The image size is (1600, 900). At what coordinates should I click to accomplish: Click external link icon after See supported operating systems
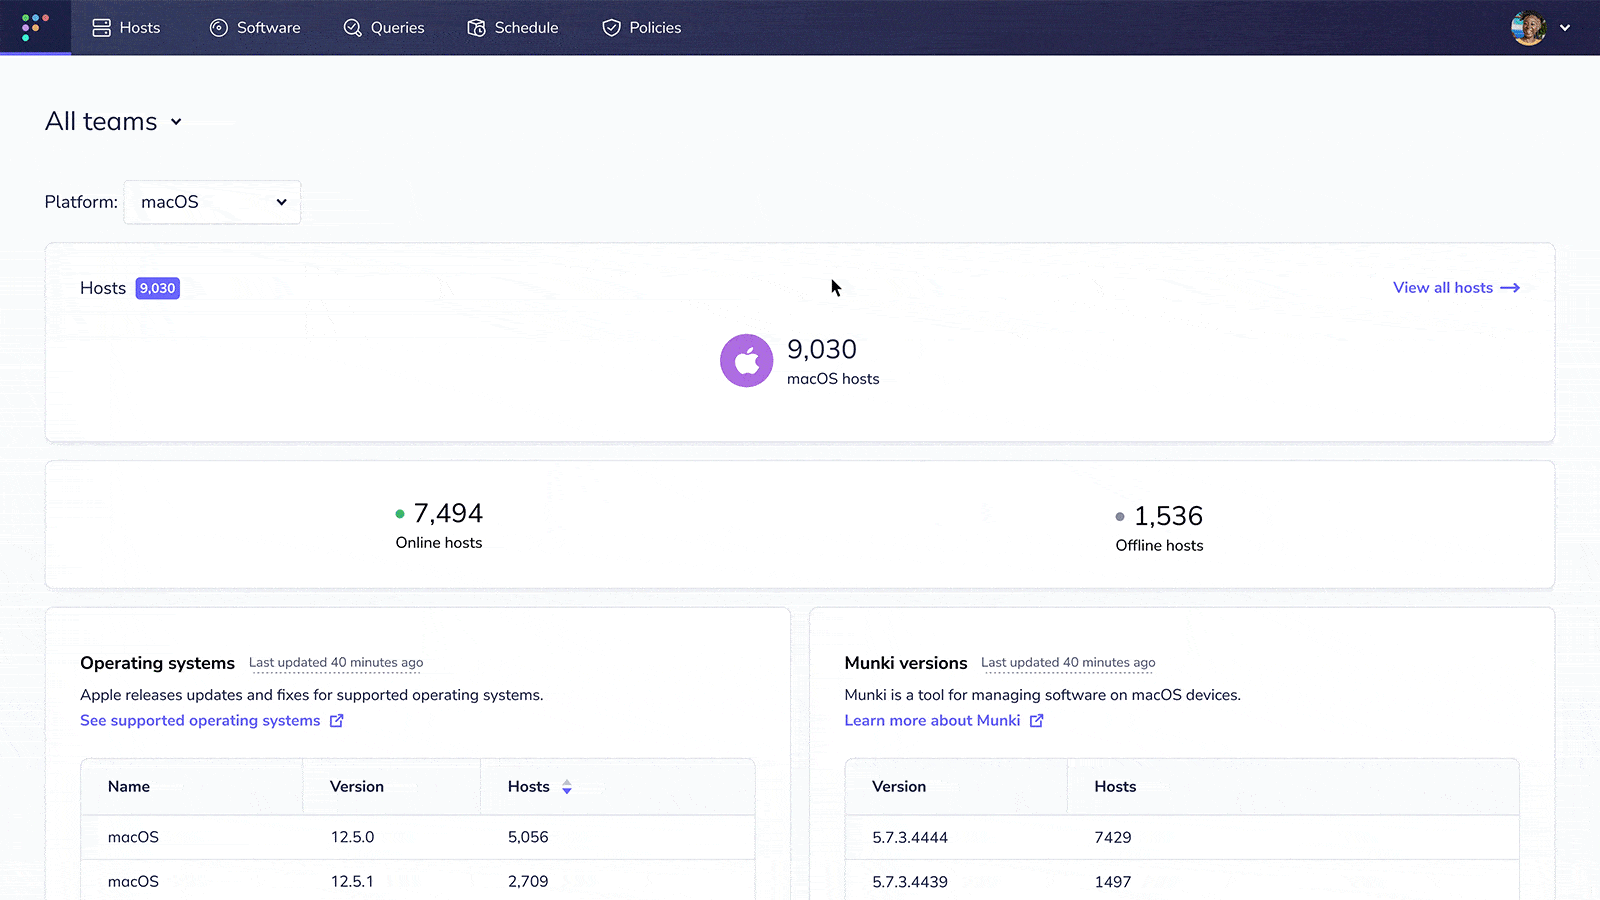pyautogui.click(x=337, y=721)
